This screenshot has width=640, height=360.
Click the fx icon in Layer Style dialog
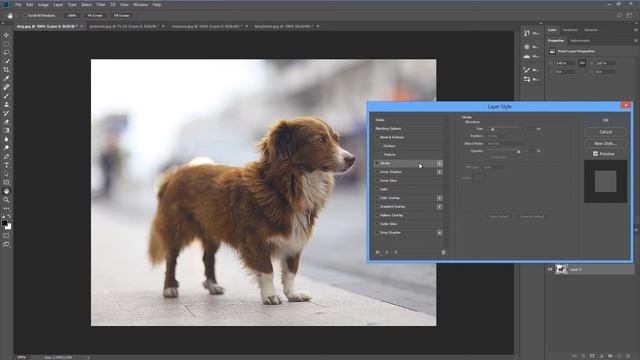tap(378, 252)
